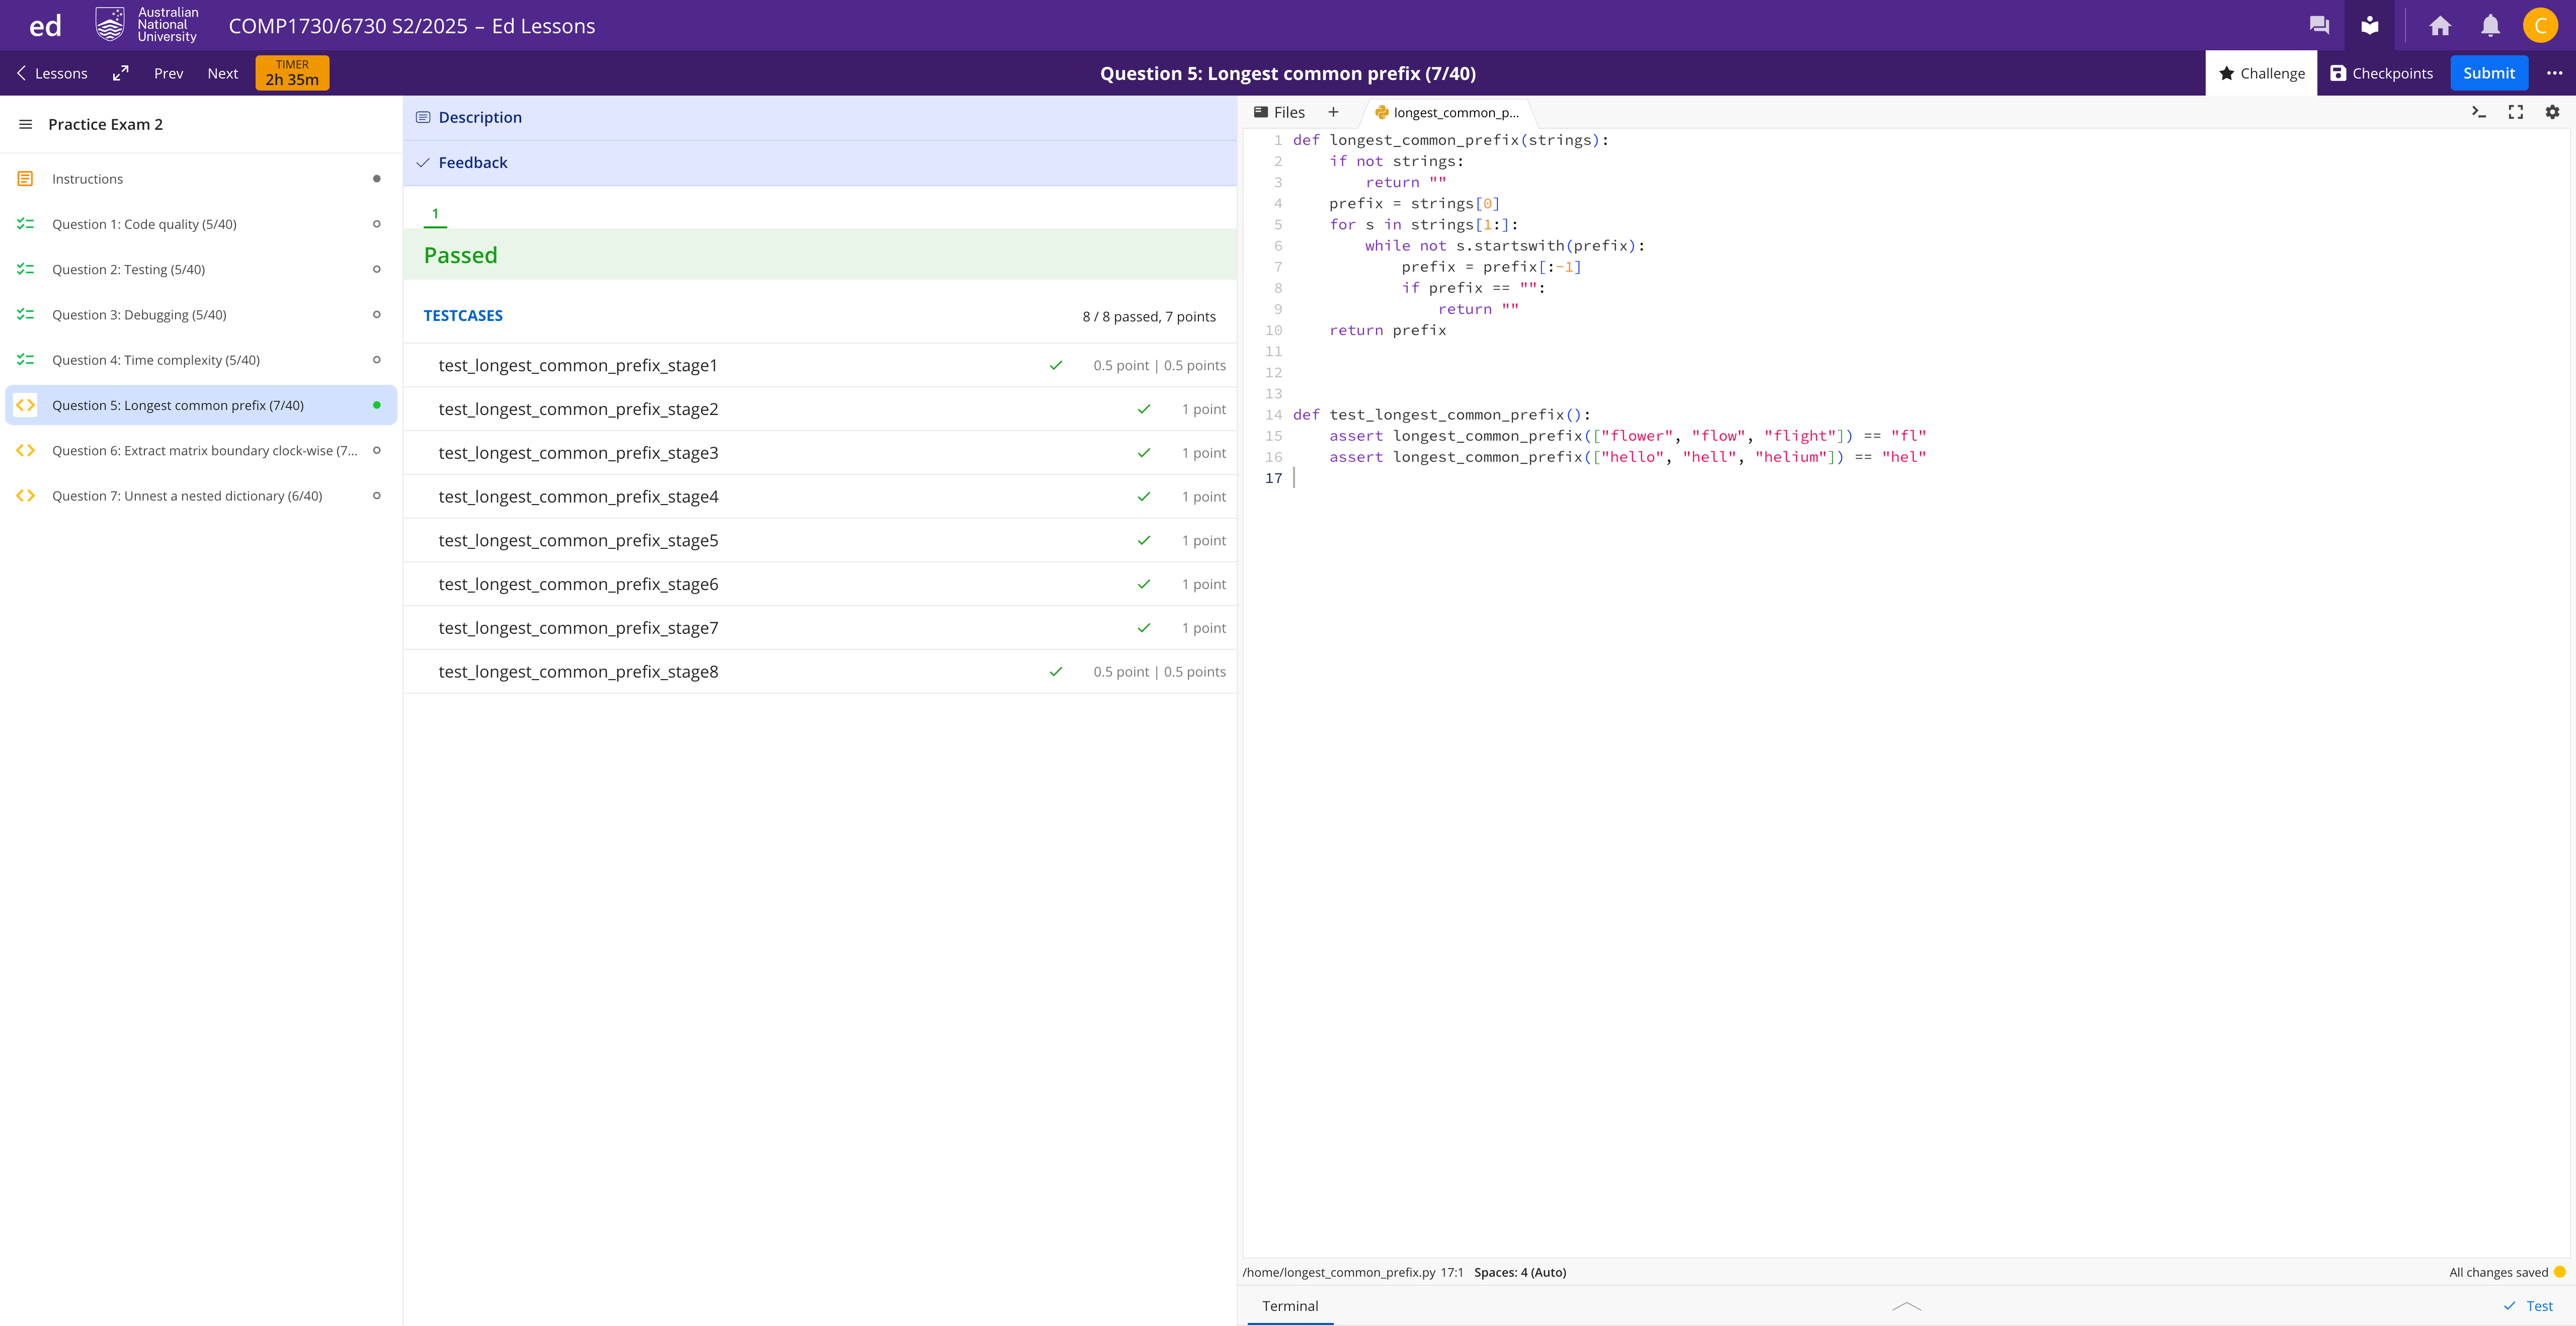
Task: Open Question 4: Time complexity
Action: pyautogui.click(x=200, y=360)
